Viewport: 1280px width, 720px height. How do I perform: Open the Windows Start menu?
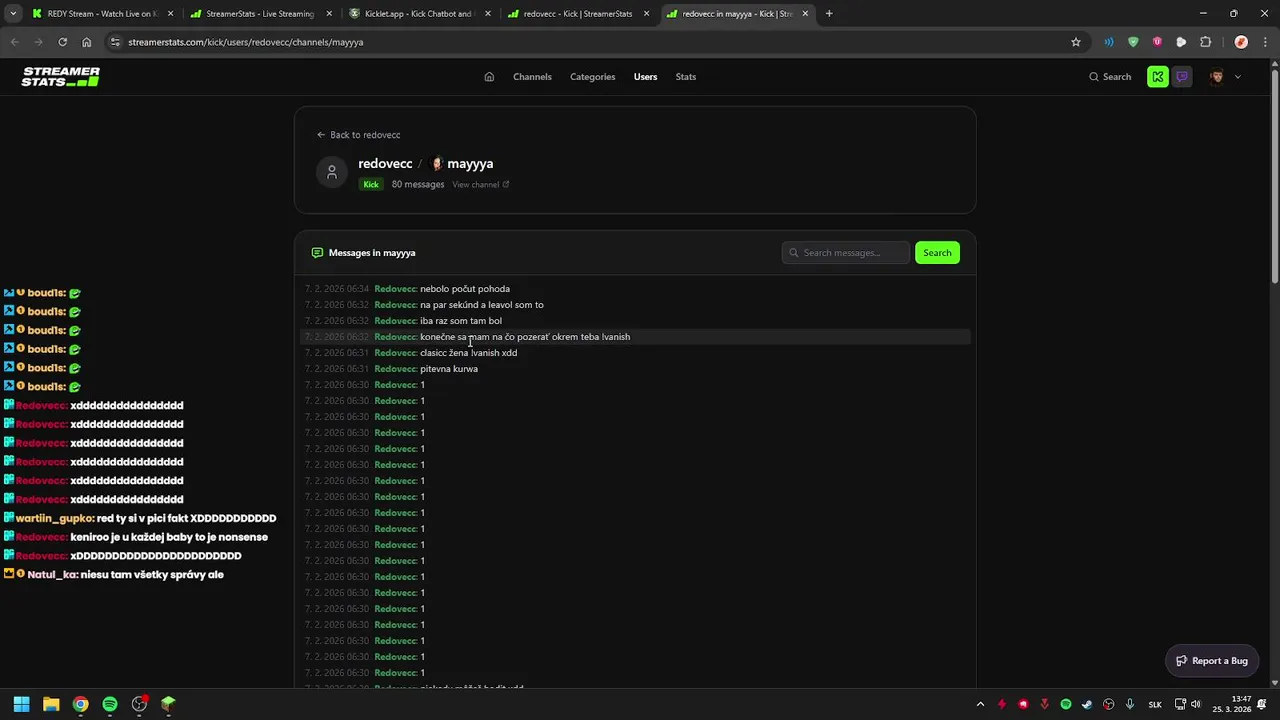coord(21,704)
